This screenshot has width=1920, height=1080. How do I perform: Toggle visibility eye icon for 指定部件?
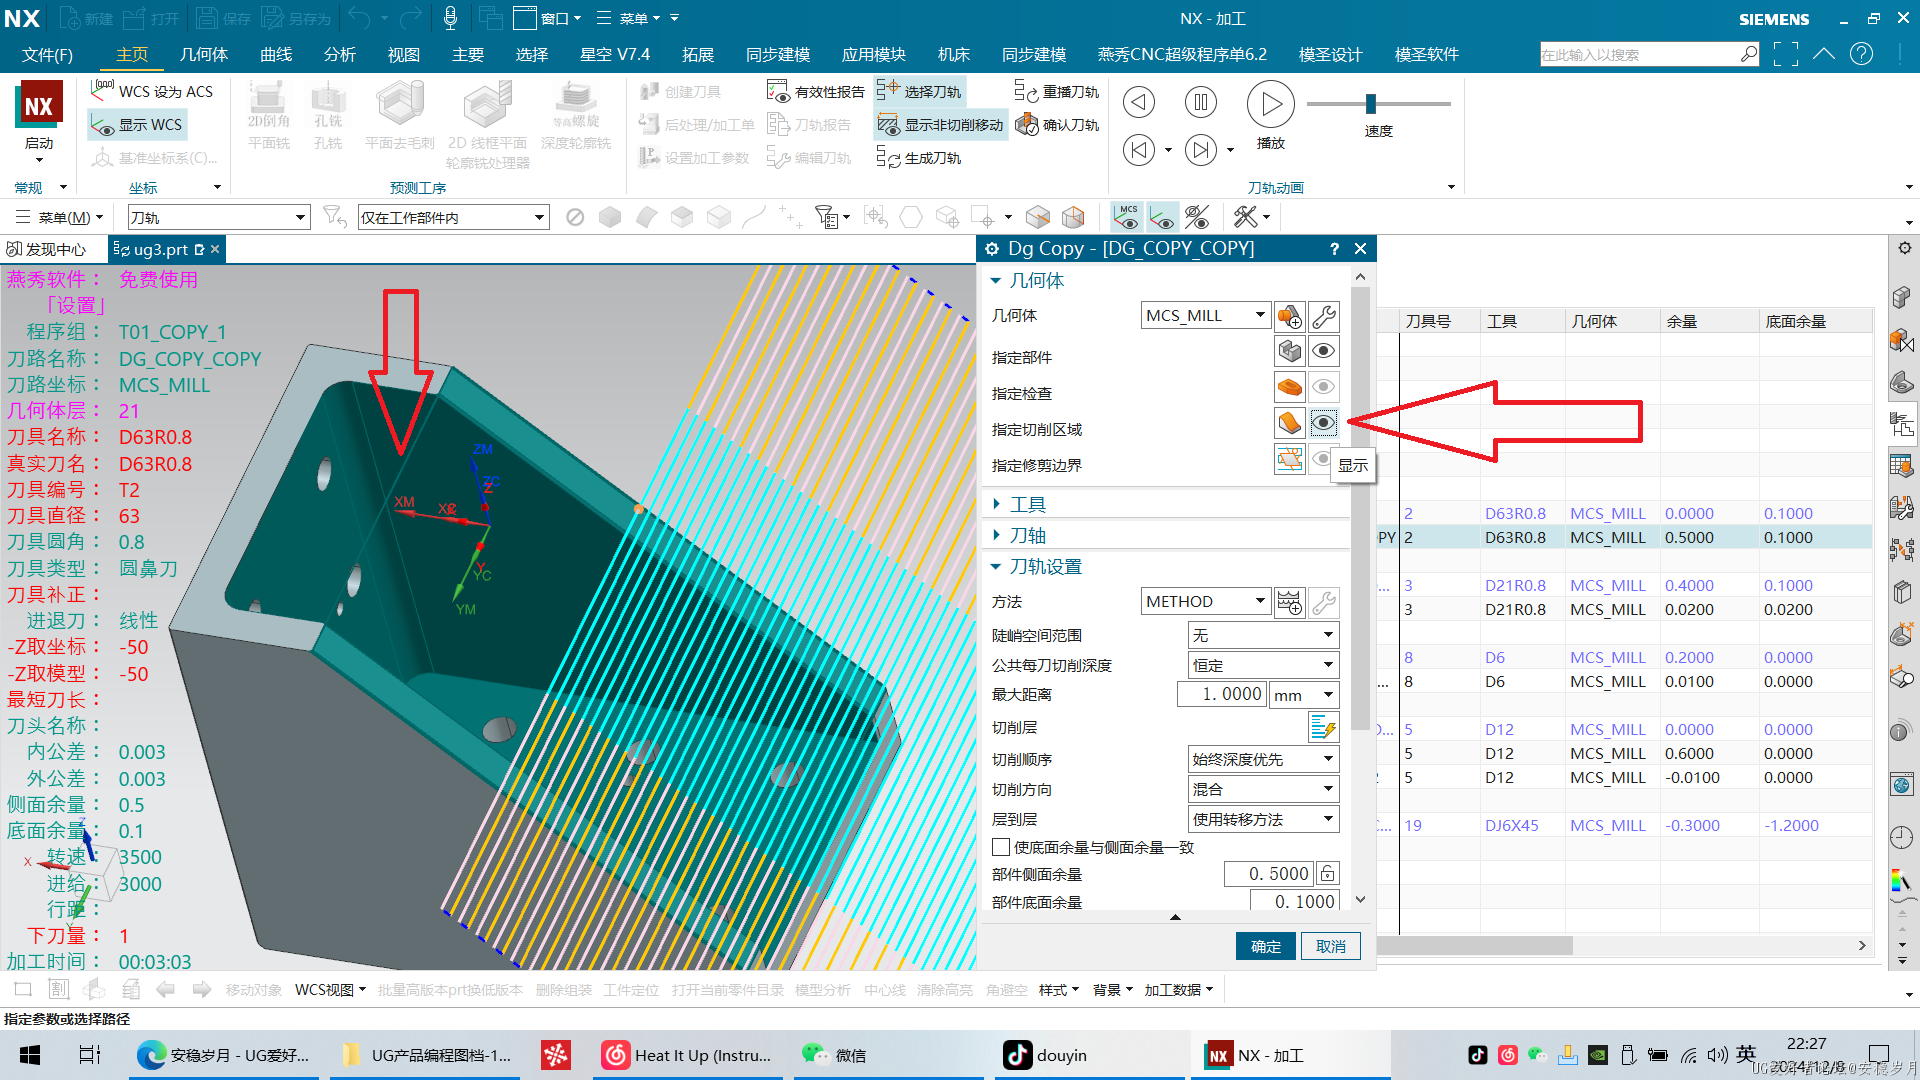click(x=1323, y=351)
